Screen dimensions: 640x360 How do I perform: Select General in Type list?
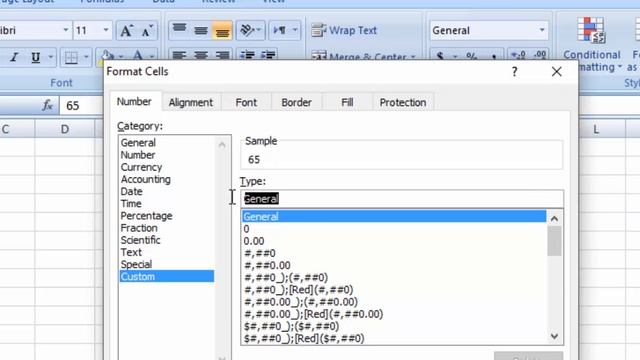click(394, 217)
